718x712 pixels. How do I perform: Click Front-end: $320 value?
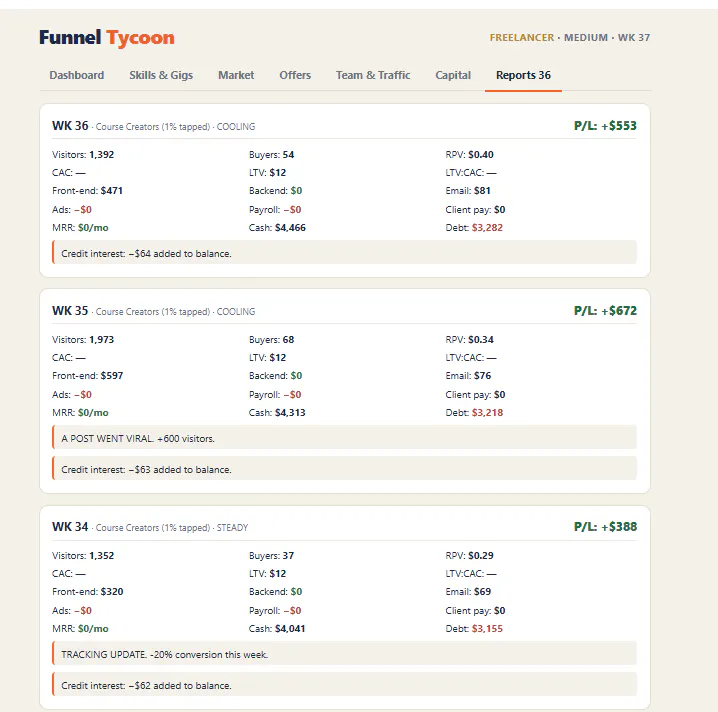tap(87, 592)
